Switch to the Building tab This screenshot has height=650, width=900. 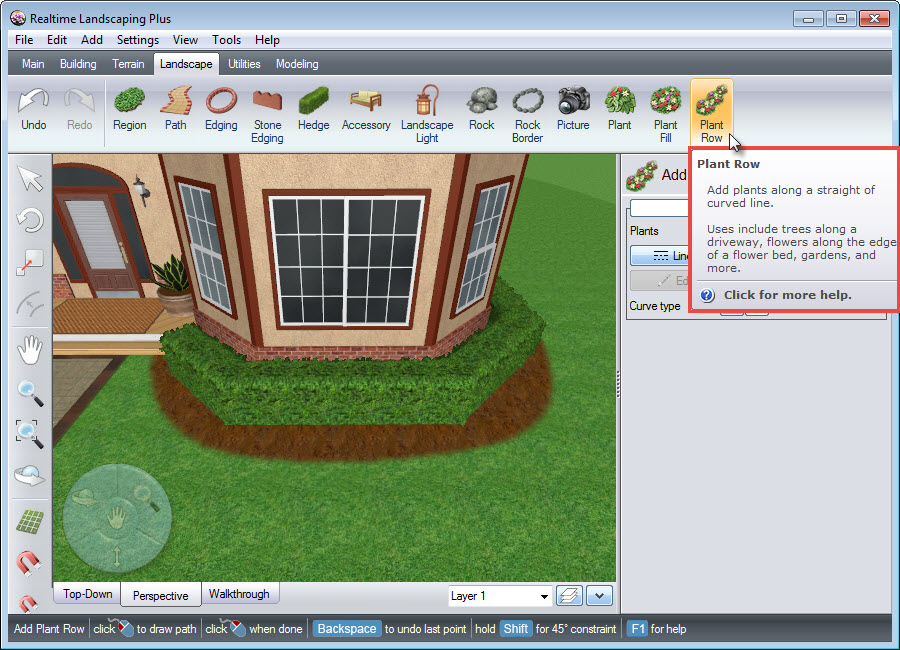[78, 64]
